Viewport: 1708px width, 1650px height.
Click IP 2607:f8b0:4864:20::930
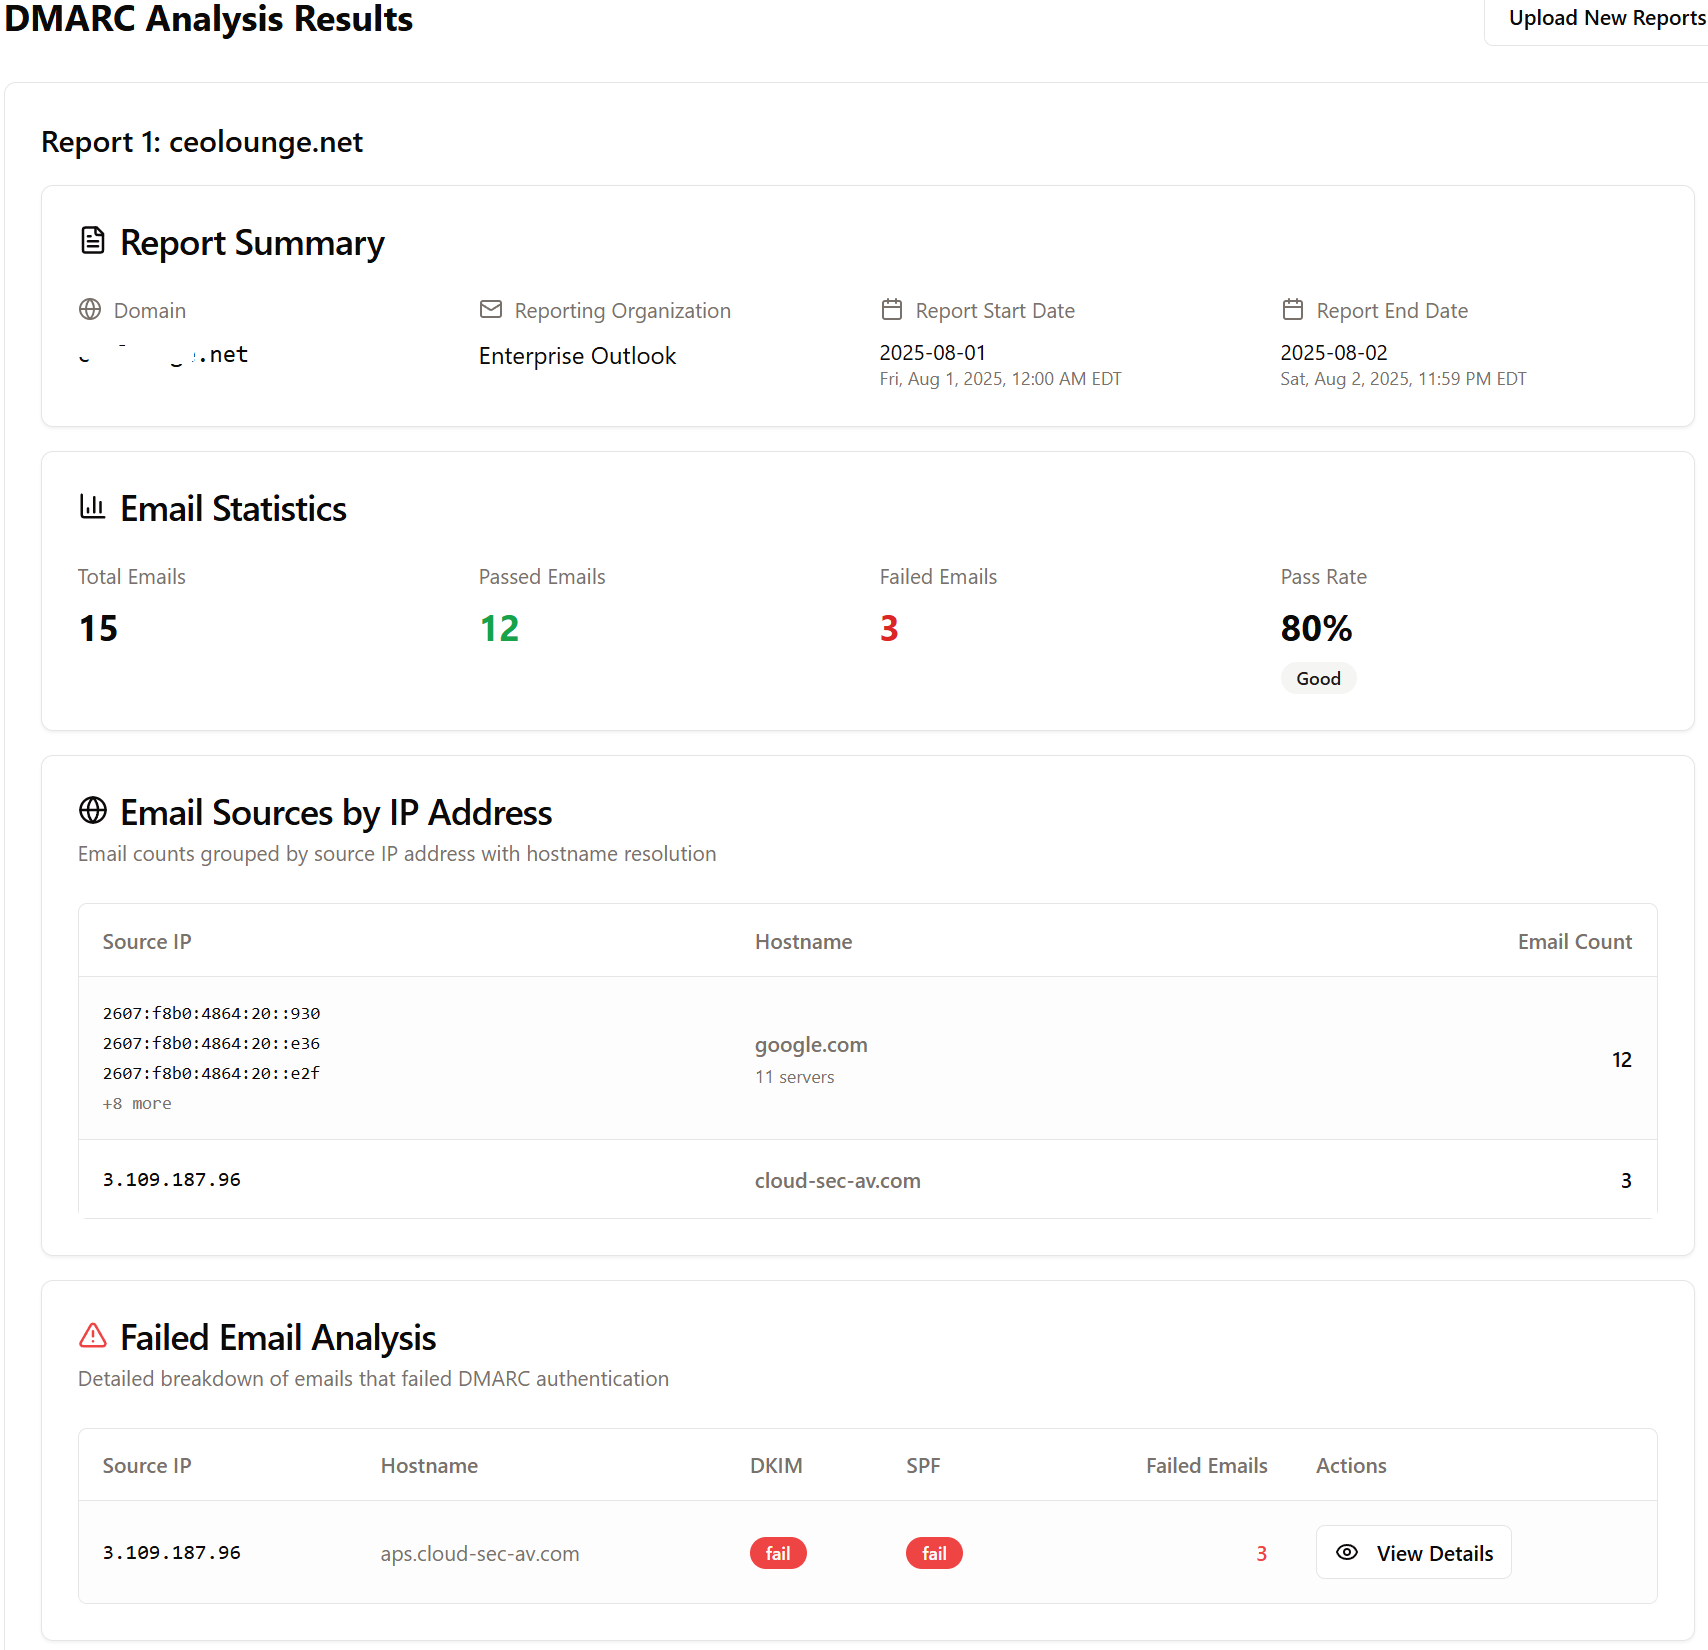click(211, 1013)
